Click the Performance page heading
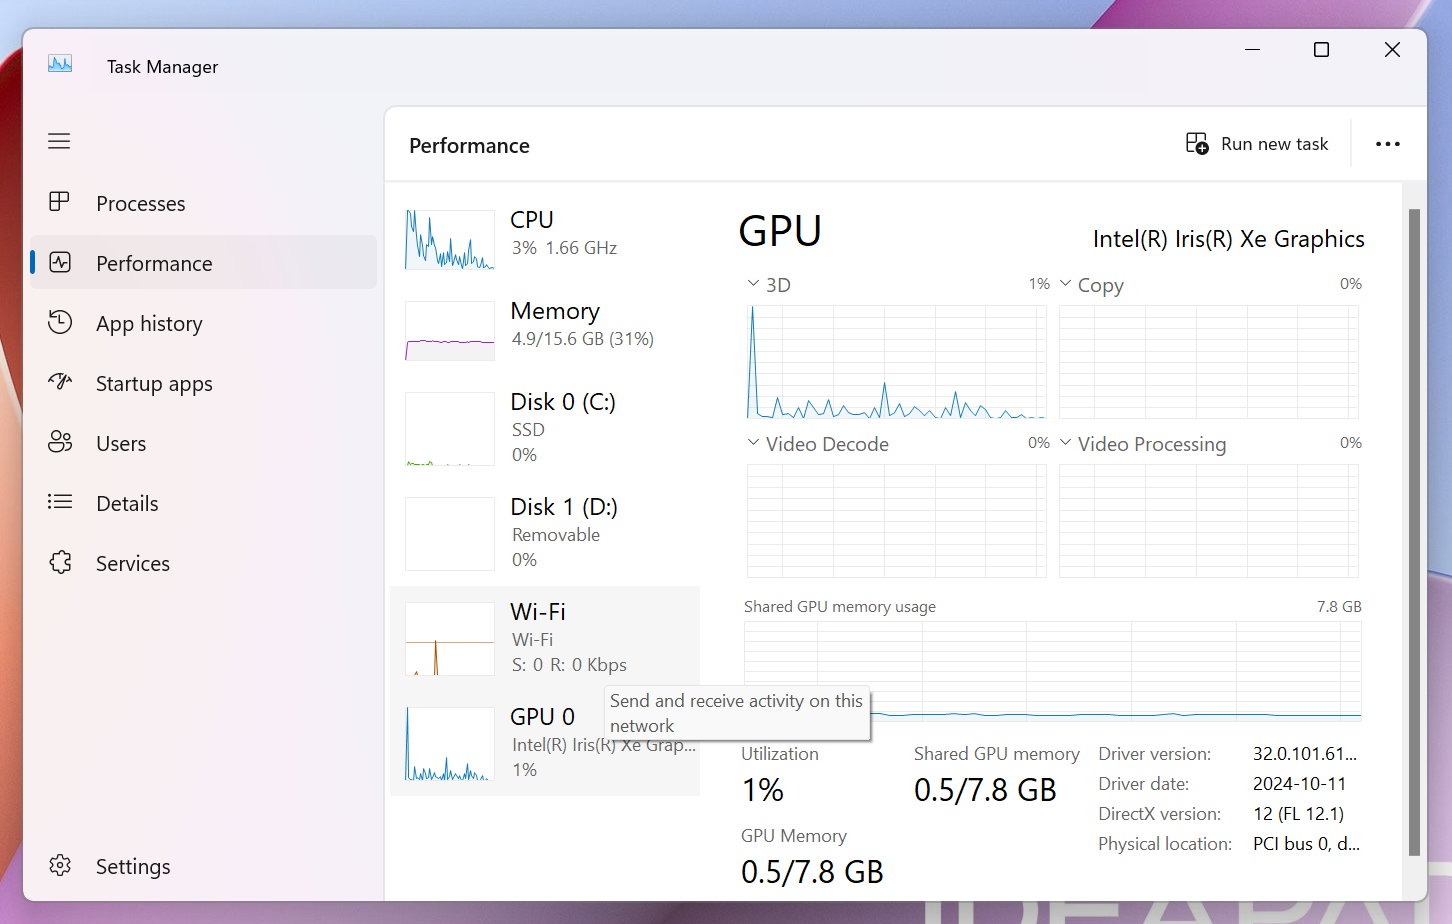Viewport: 1452px width, 924px height. (469, 146)
